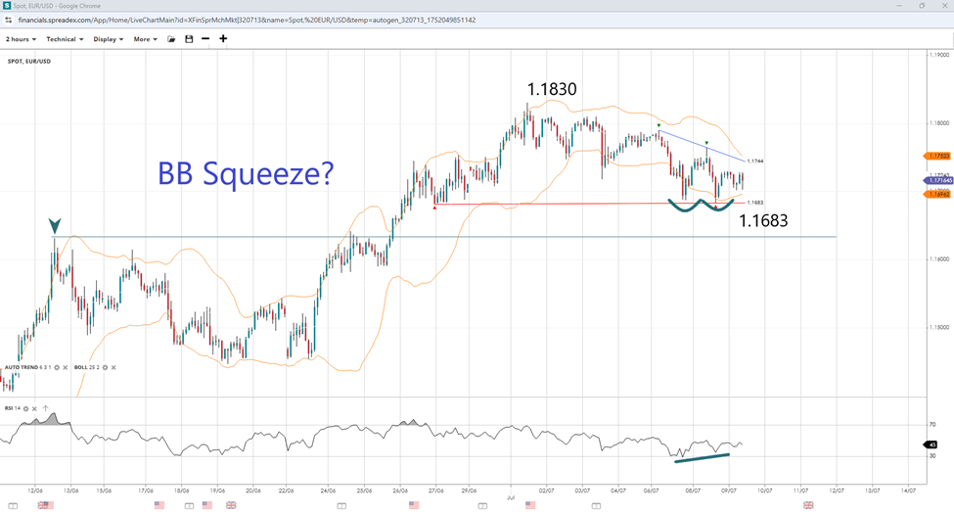The image size is (954, 512).
Task: Open the saved chart folder icon
Action: click(171, 39)
